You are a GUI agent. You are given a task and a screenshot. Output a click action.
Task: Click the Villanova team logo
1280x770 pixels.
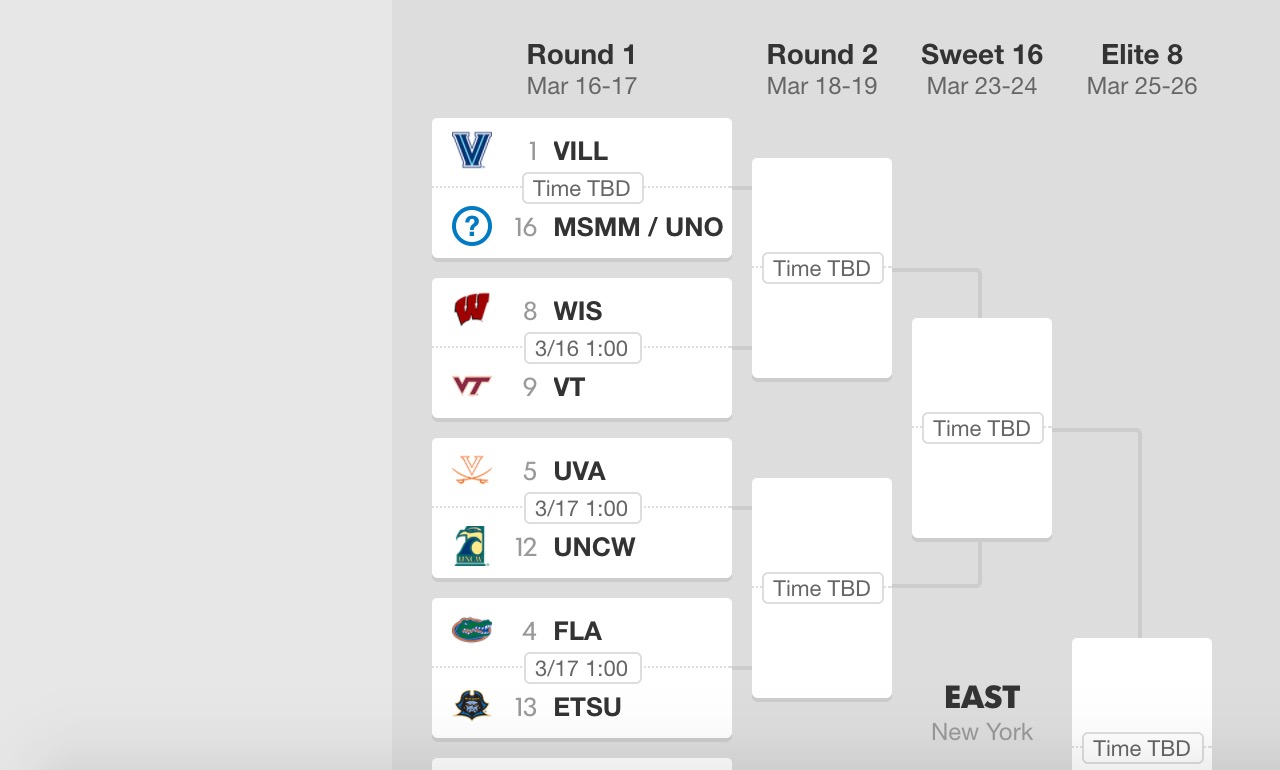click(472, 151)
